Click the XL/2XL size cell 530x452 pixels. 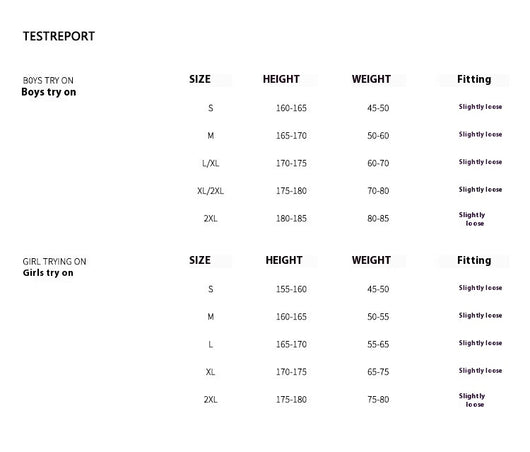click(x=211, y=191)
